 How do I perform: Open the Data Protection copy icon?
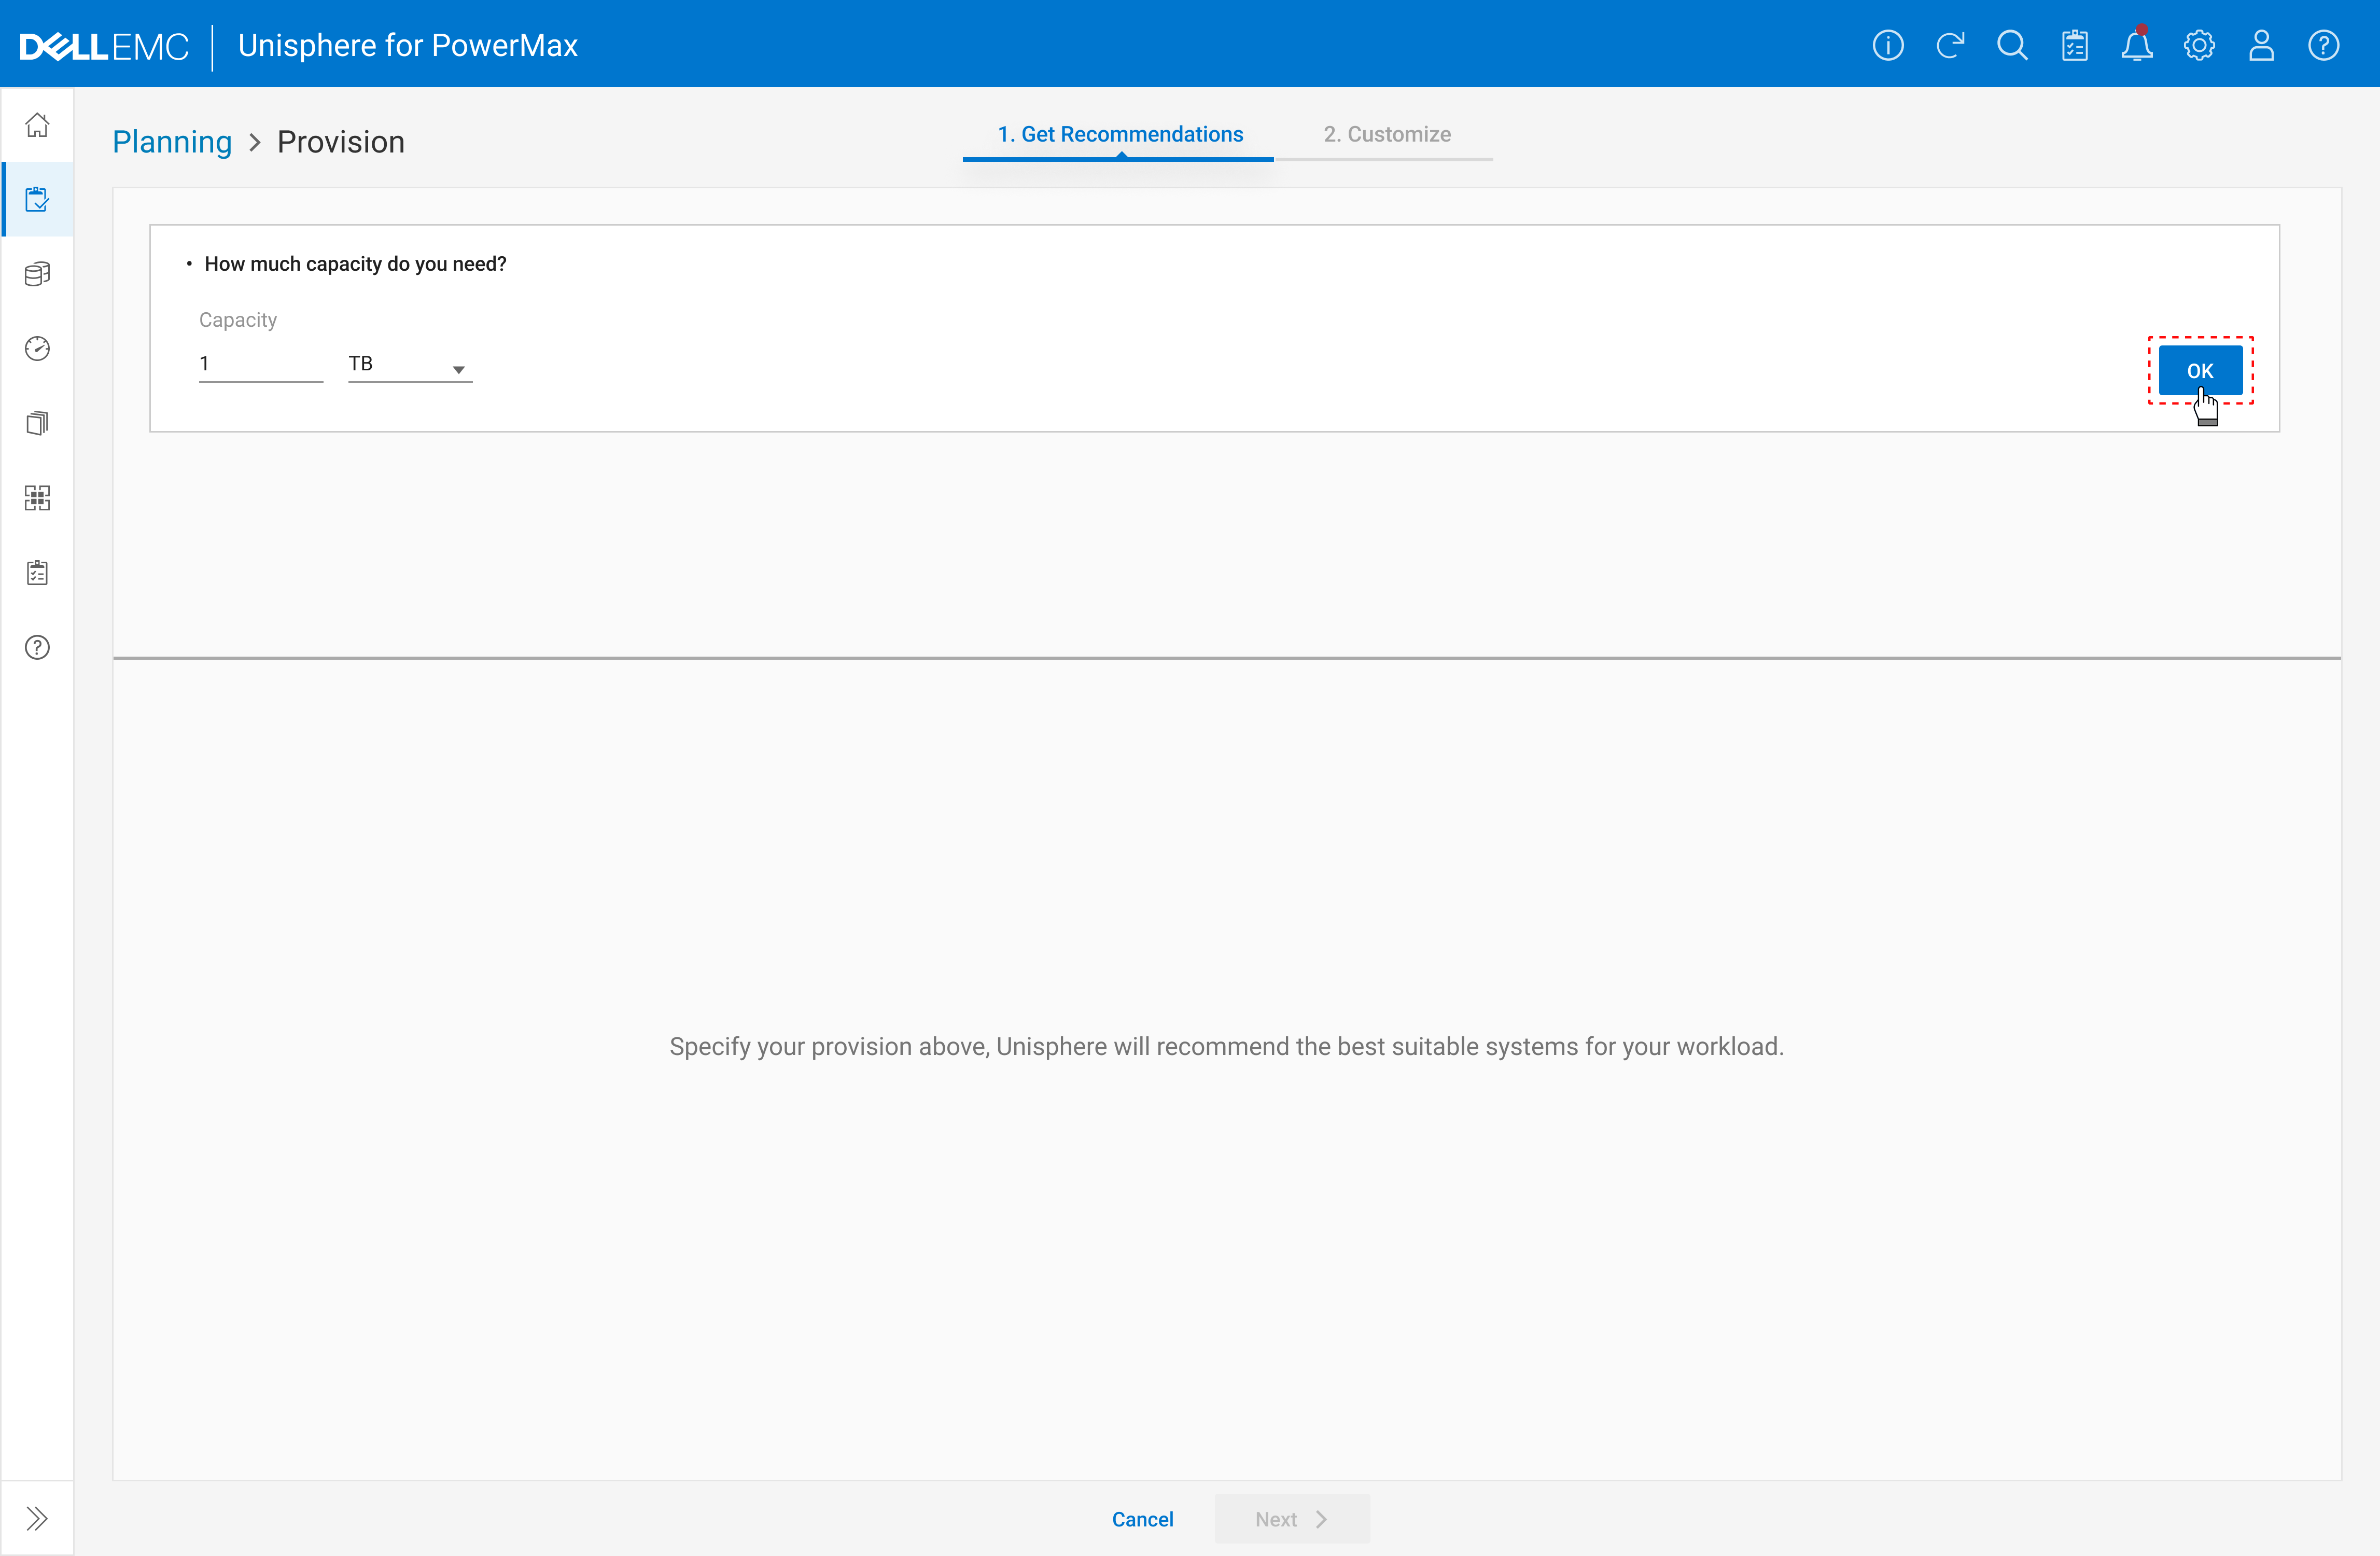[x=37, y=423]
